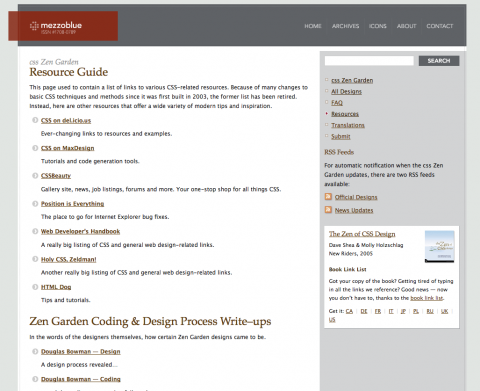Open the HOME navigation item
480x391 pixels.
(x=313, y=26)
